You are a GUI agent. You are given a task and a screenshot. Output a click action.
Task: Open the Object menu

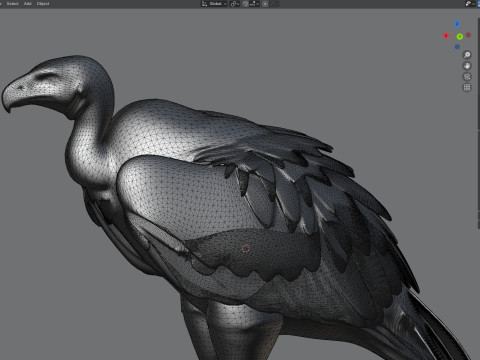tap(43, 4)
